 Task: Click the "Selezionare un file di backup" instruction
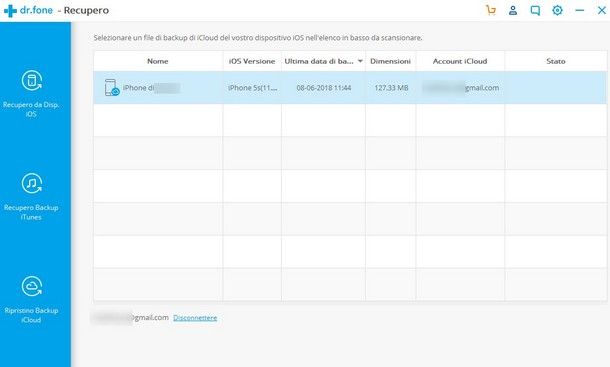click(258, 38)
